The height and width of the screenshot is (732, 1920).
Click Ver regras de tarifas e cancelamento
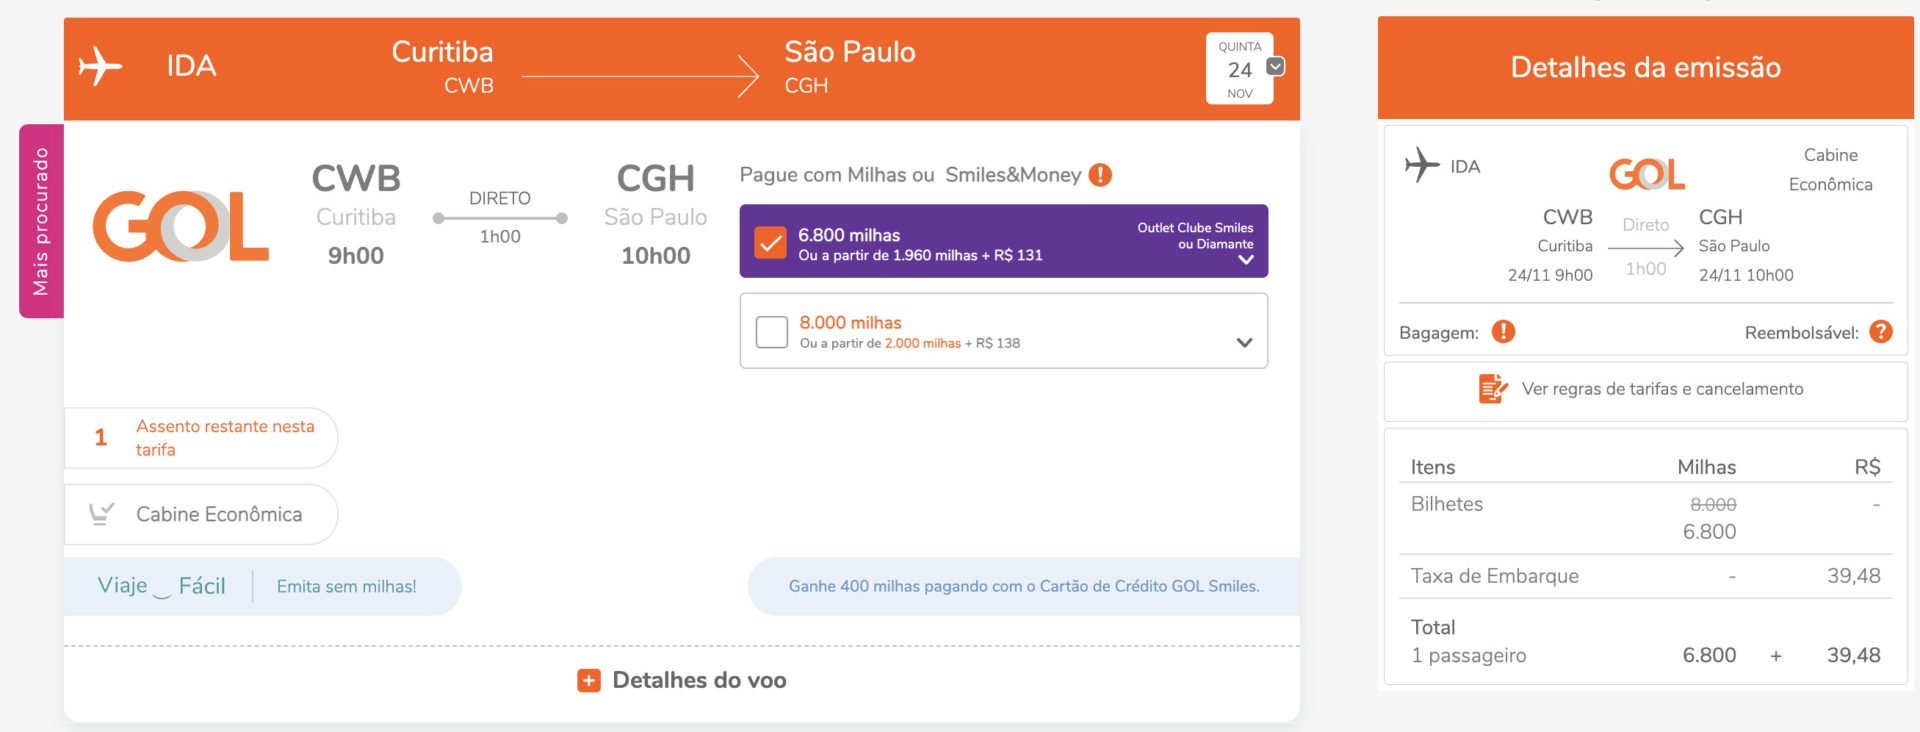pos(1662,389)
